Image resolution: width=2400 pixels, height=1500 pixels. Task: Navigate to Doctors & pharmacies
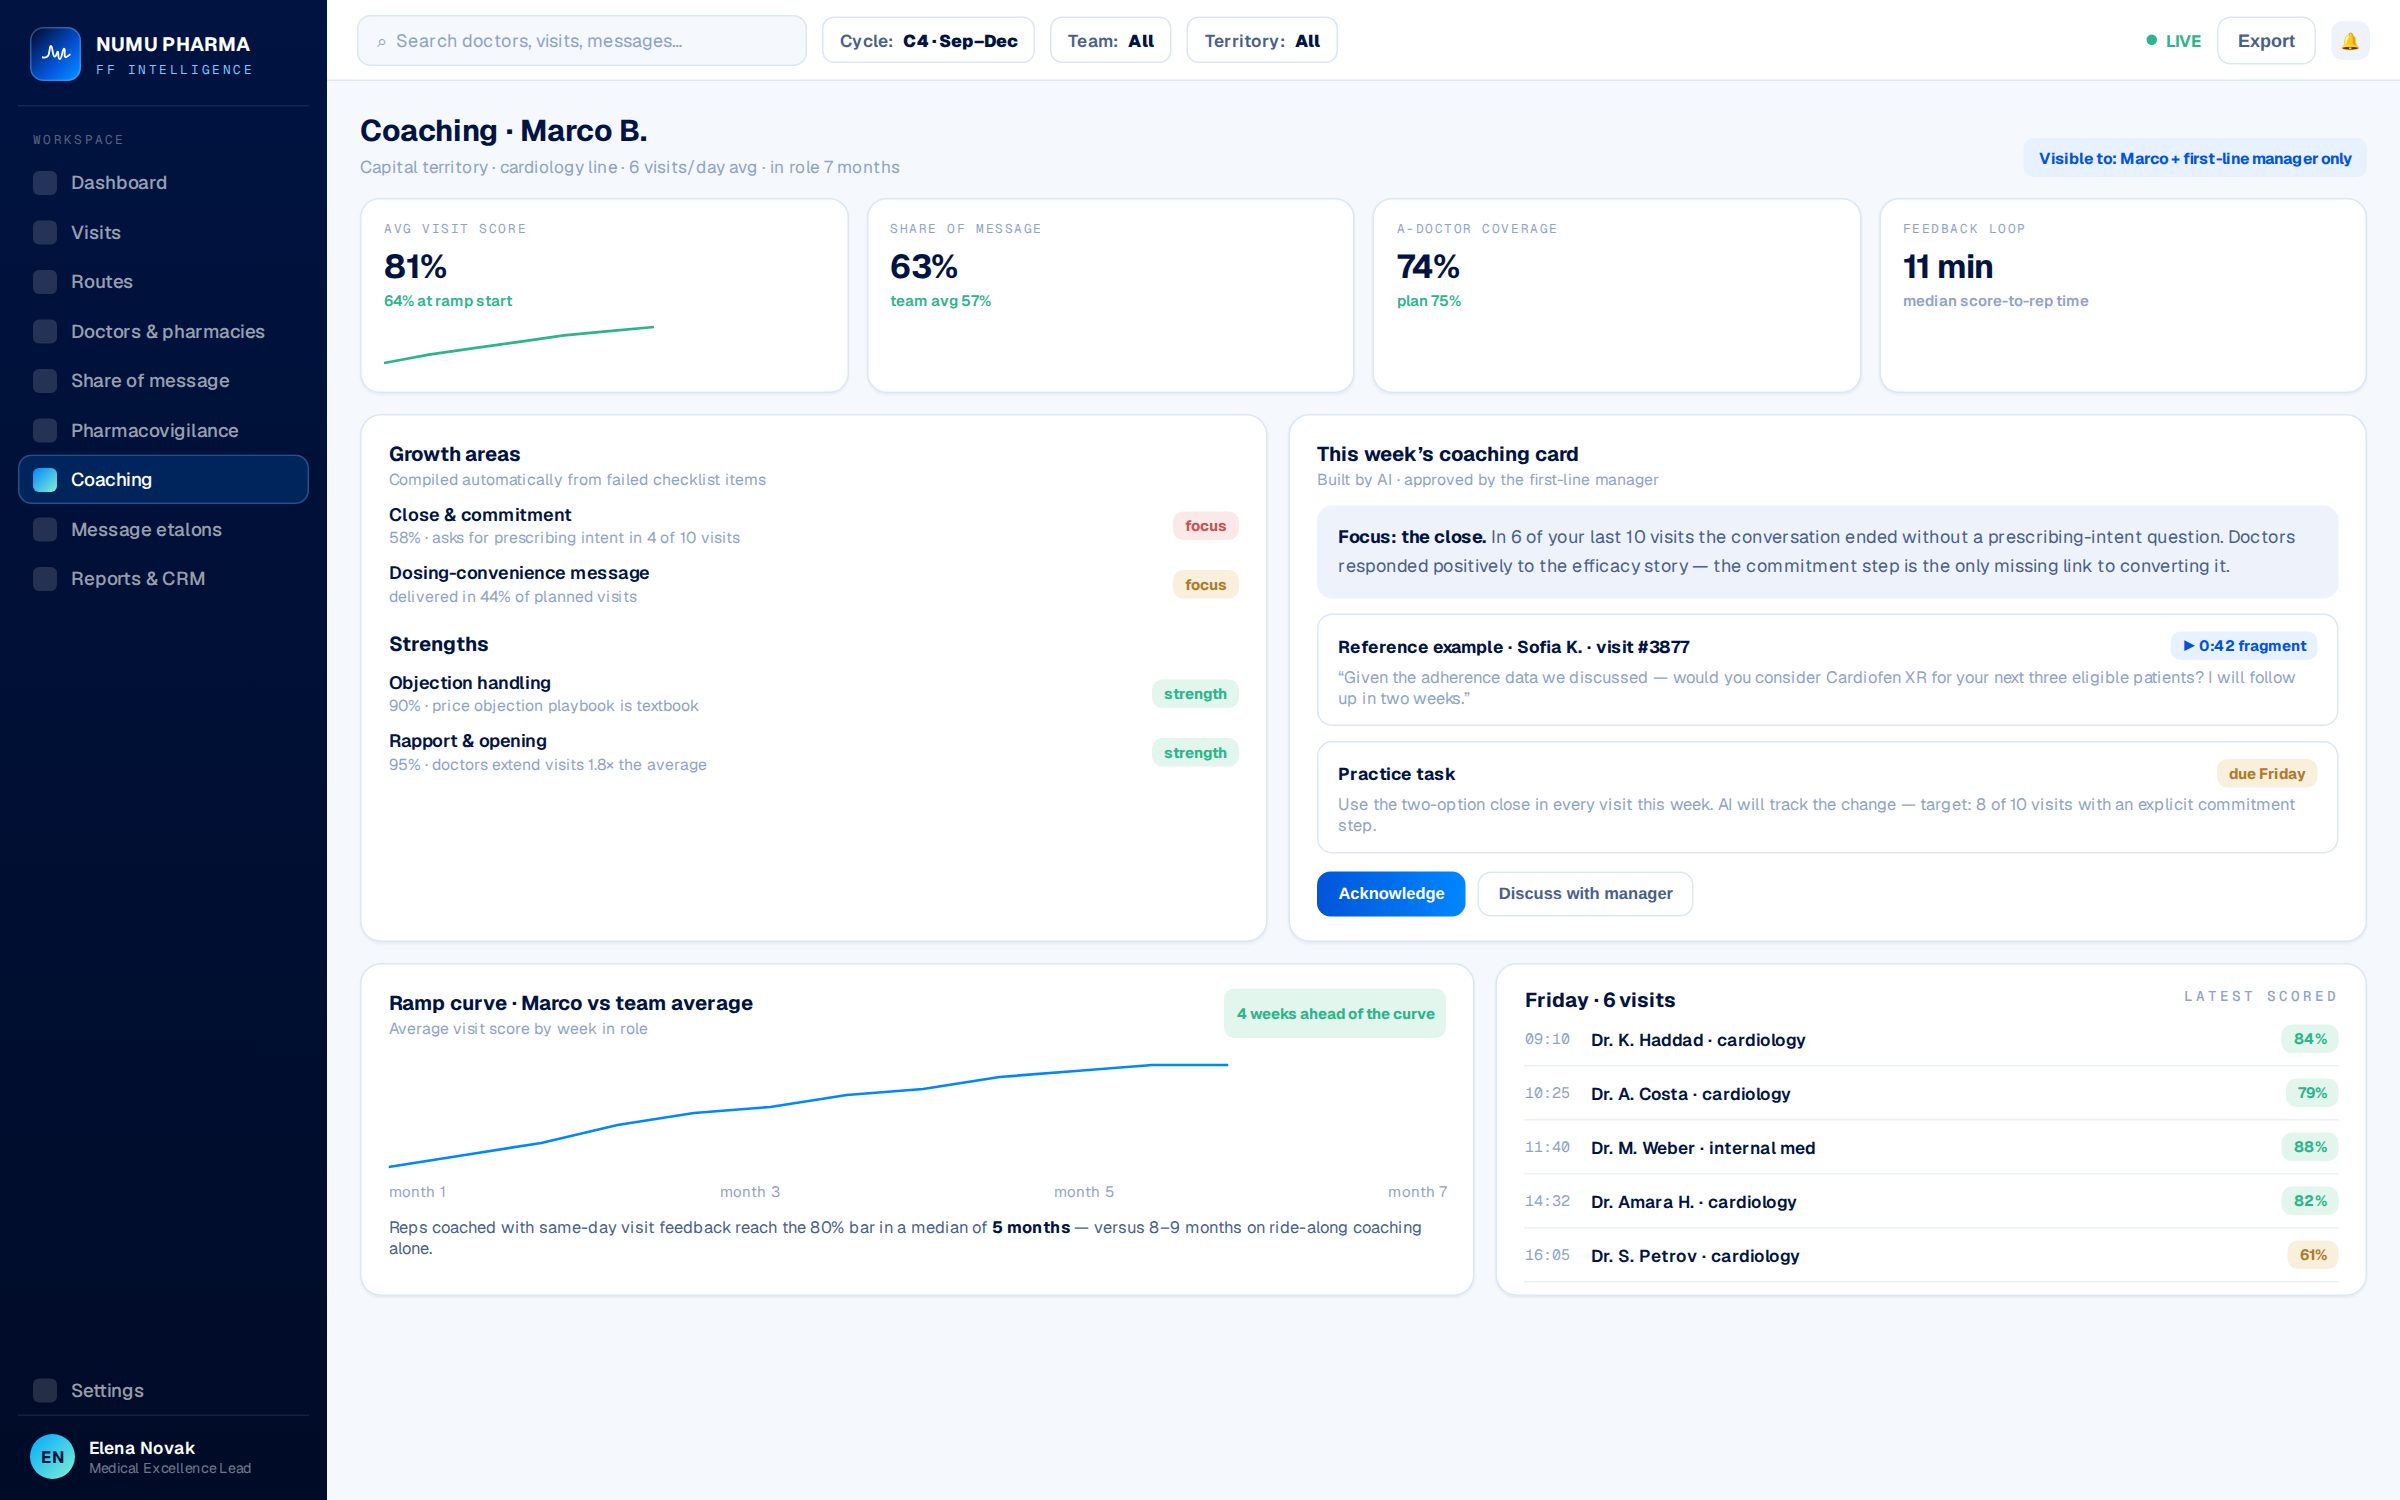[x=163, y=331]
